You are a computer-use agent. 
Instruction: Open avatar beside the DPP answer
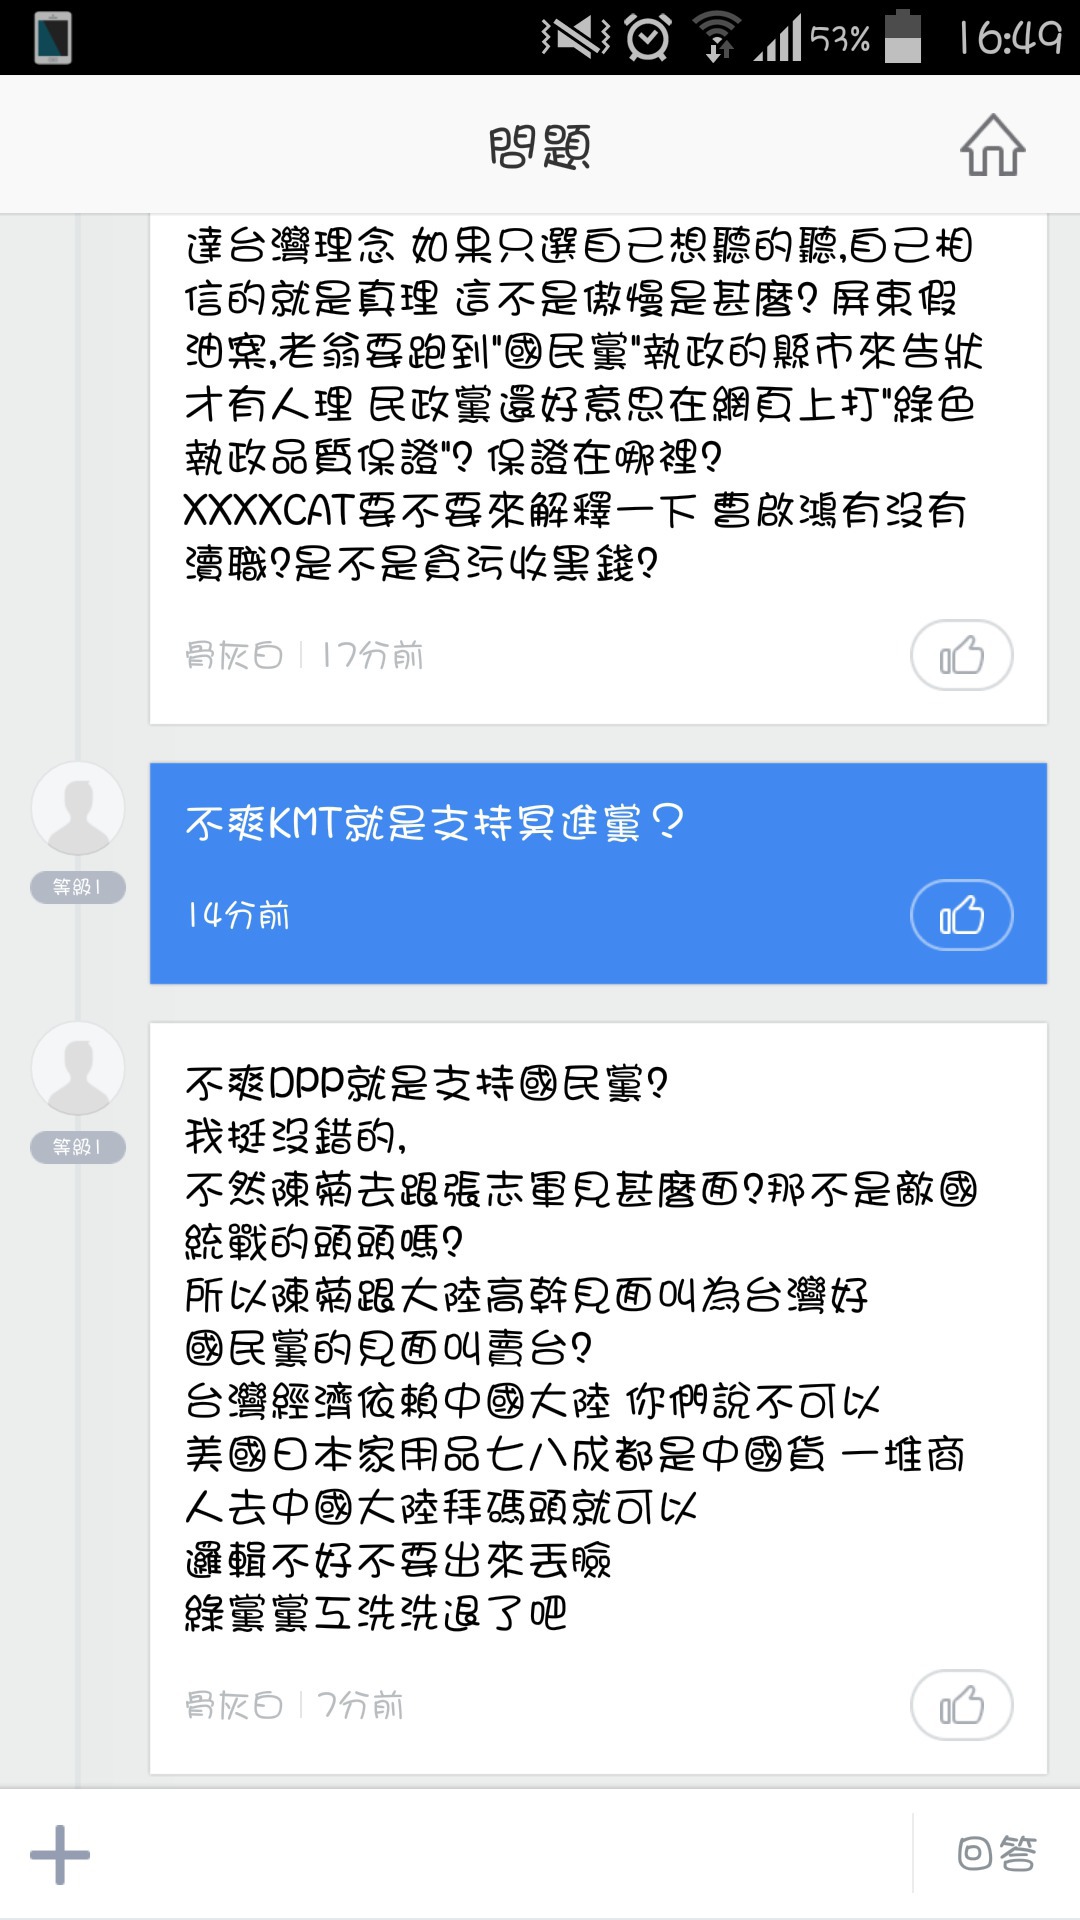[78, 1068]
